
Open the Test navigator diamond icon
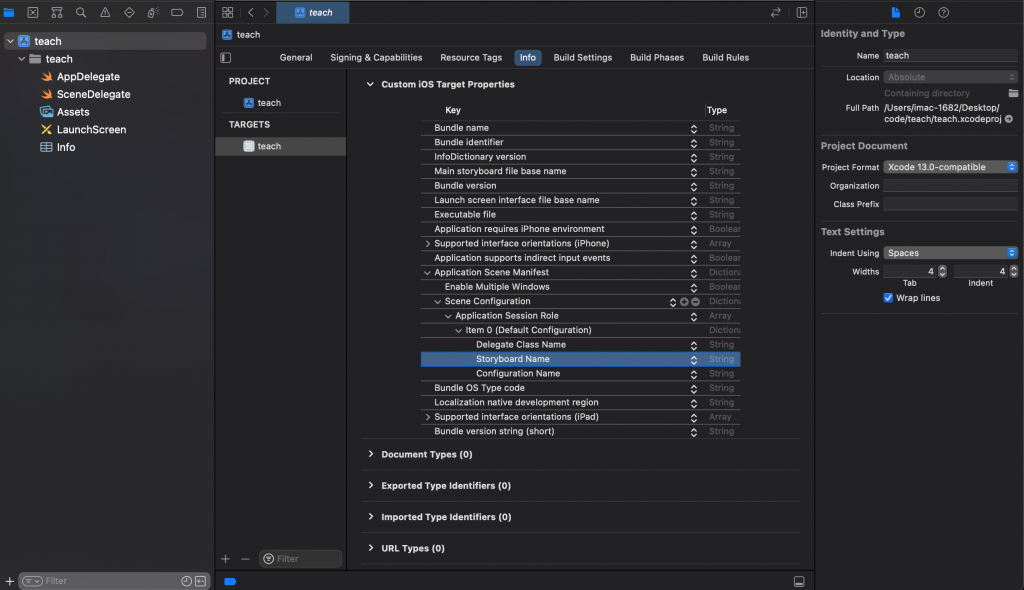(129, 12)
